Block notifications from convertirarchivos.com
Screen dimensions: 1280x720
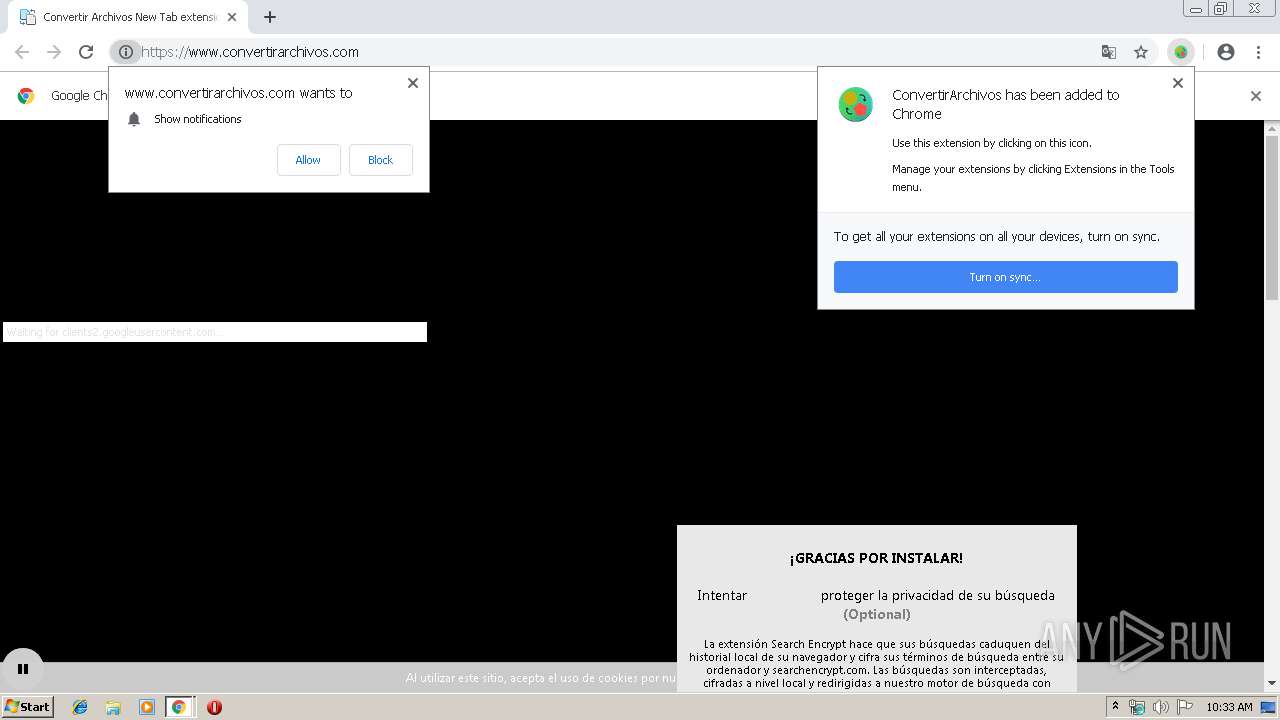(x=380, y=160)
